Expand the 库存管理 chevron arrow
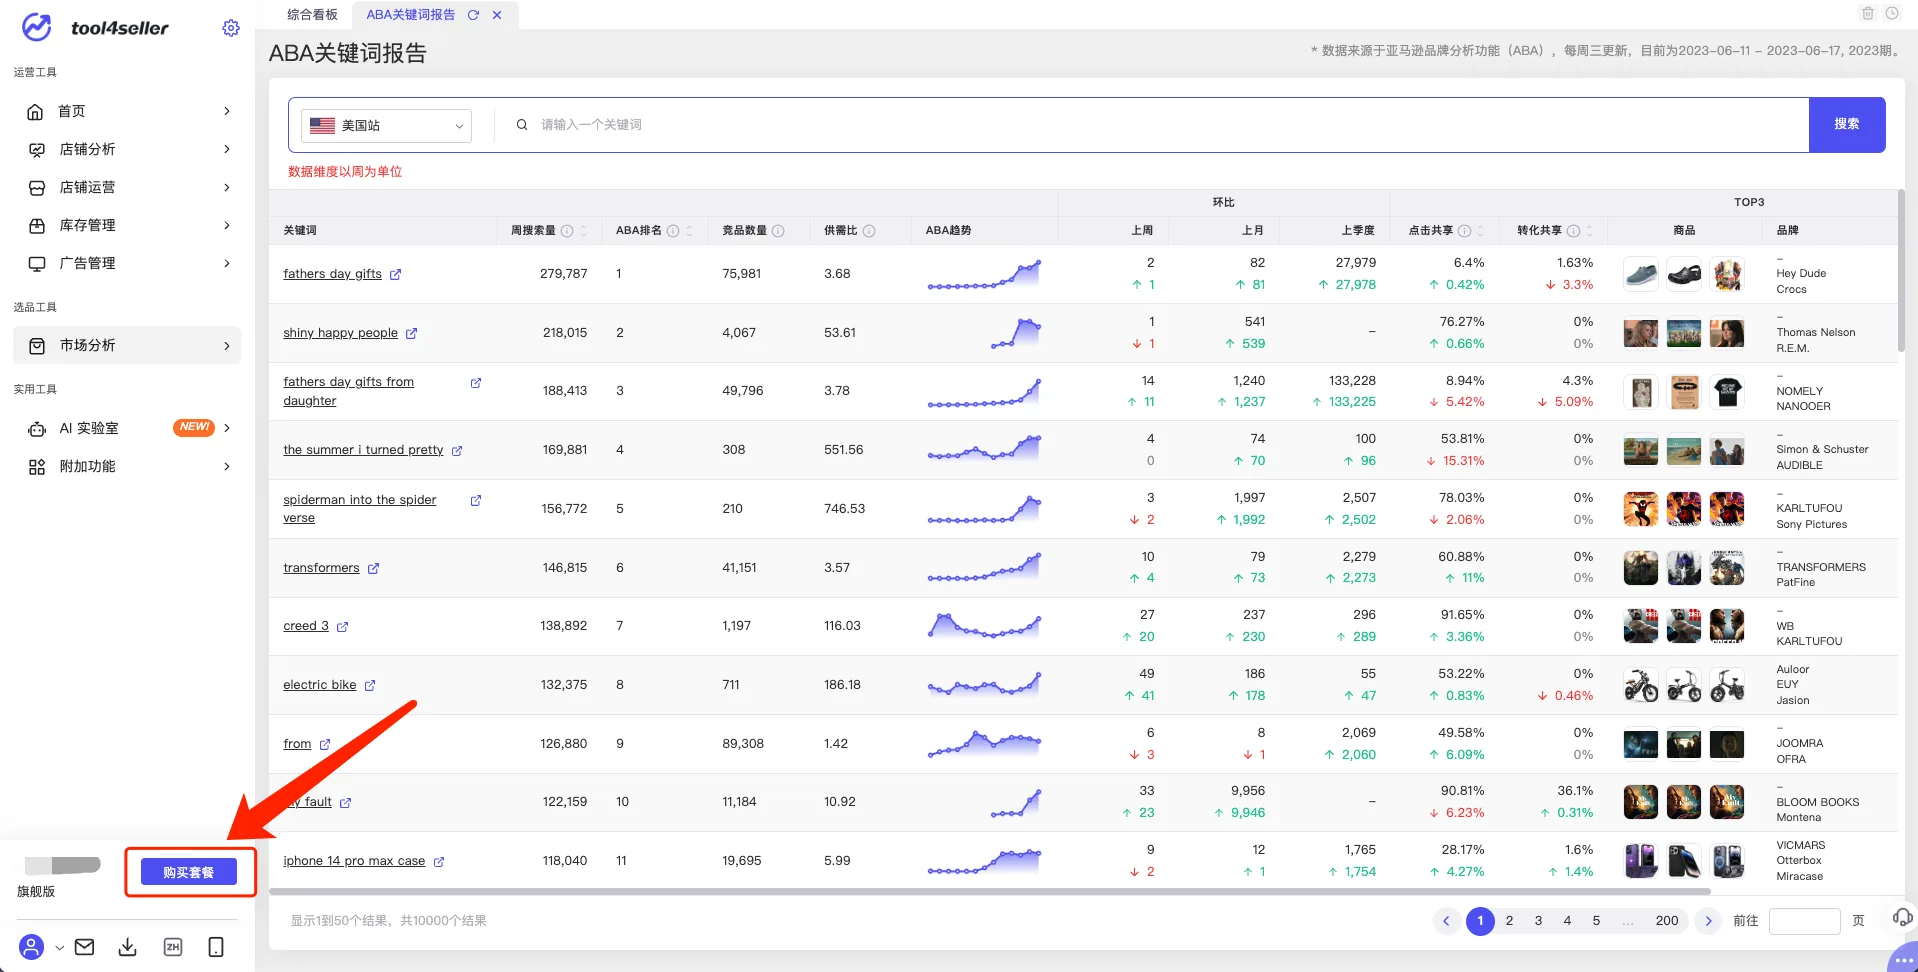Viewport: 1918px width, 972px height. (227, 225)
